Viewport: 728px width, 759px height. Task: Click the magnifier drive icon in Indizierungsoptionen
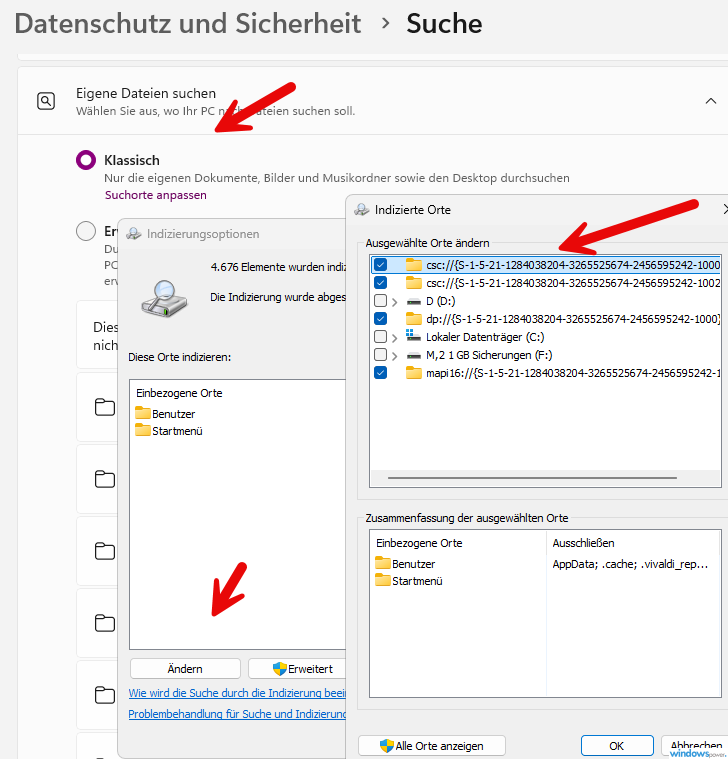pos(165,298)
